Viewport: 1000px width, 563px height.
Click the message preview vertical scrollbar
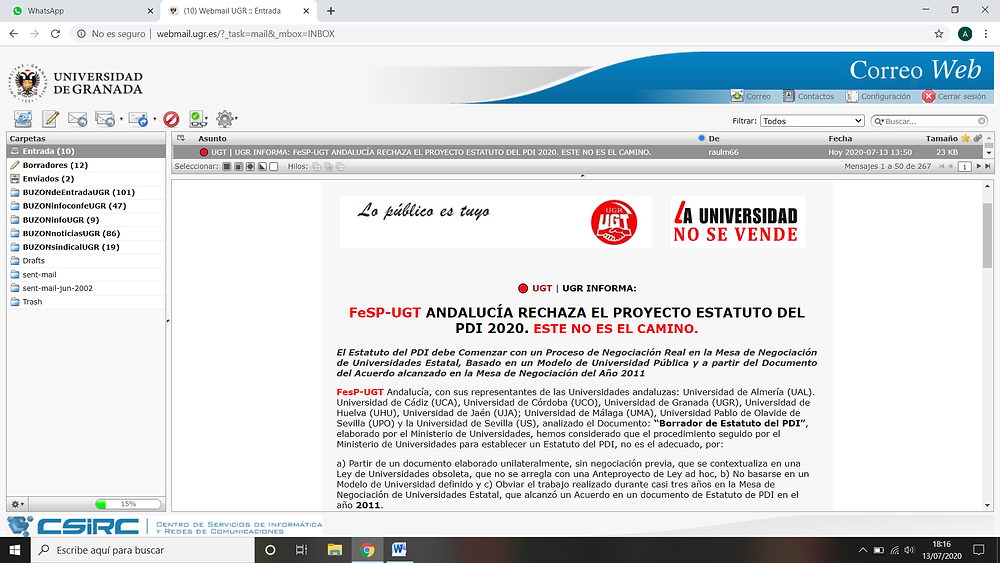point(987,236)
